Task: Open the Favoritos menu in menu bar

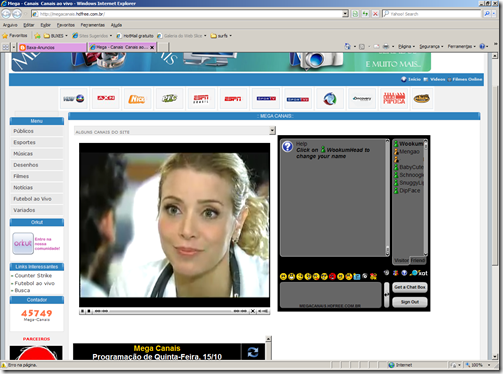Action: [x=66, y=25]
